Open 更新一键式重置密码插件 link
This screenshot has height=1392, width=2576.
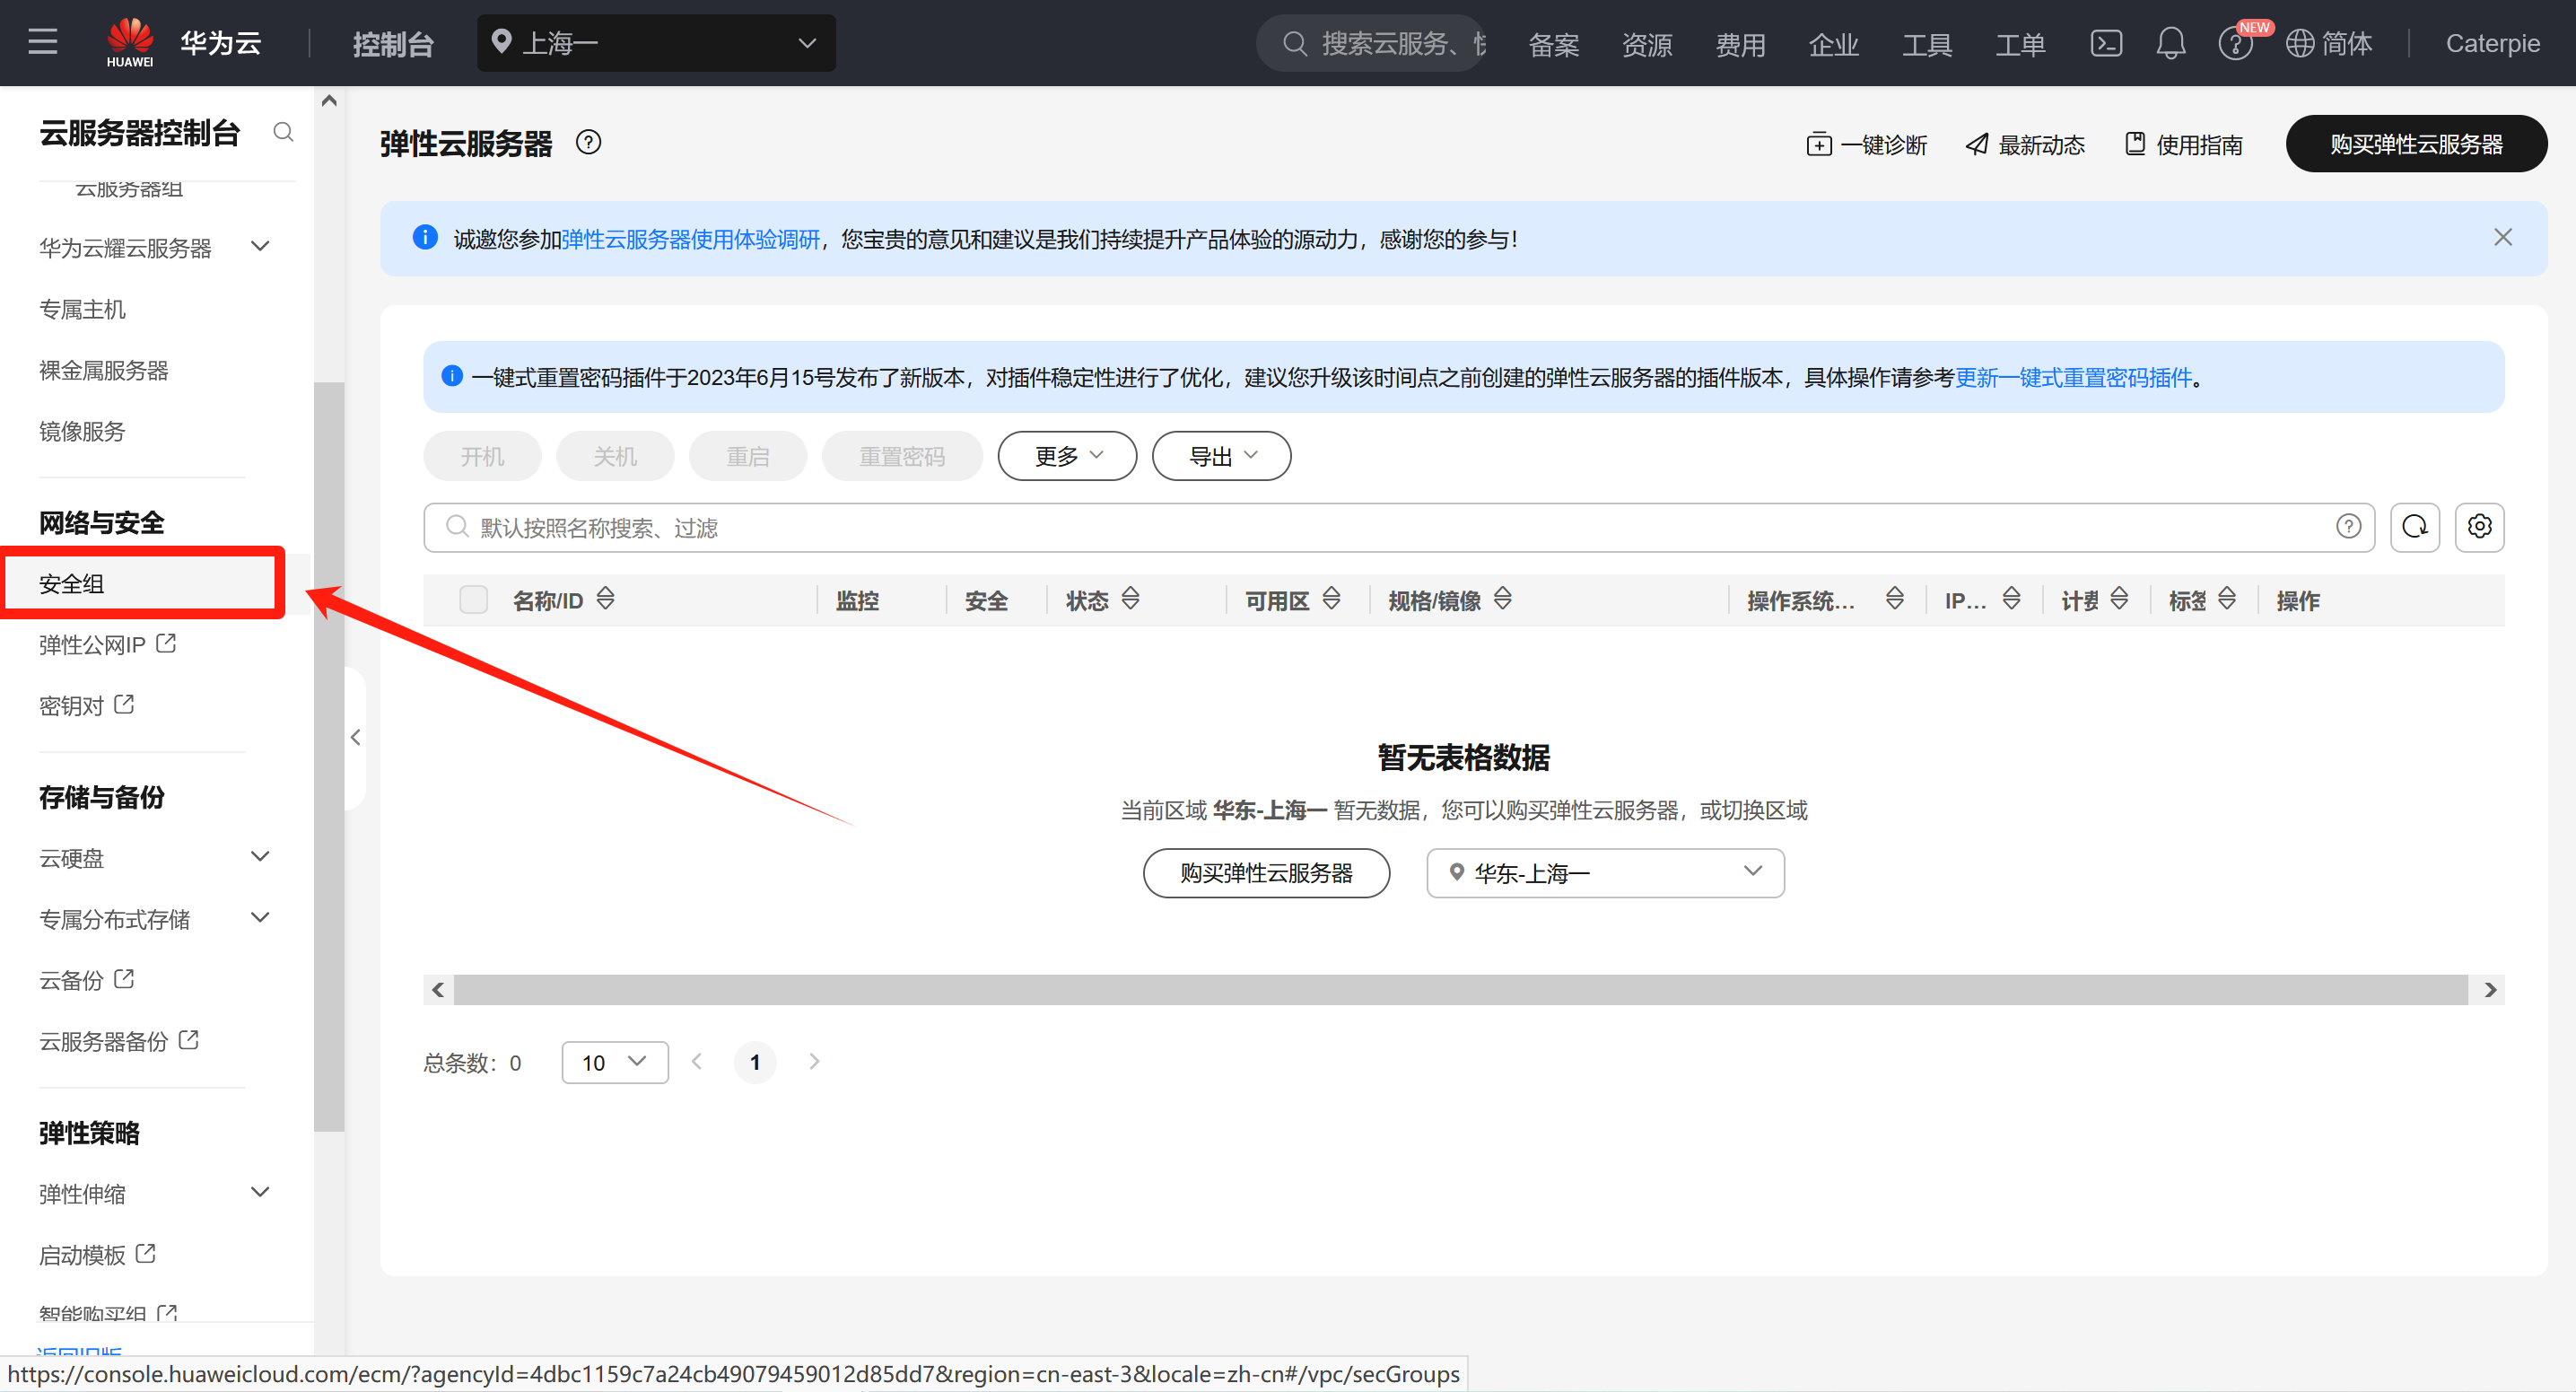[x=2073, y=377]
